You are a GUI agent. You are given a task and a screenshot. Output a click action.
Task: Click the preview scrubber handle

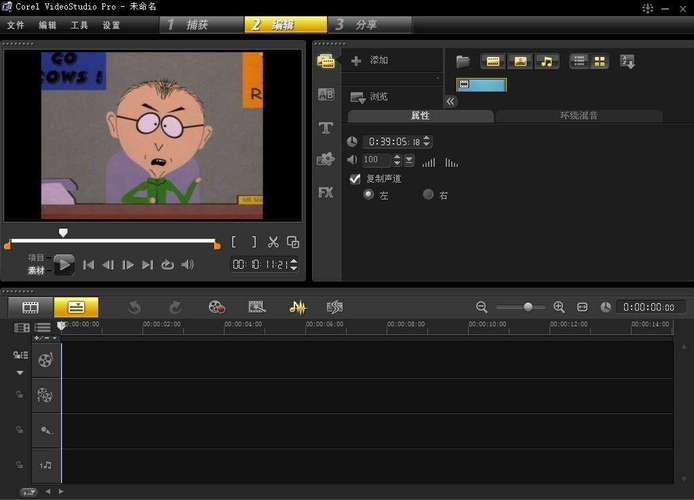[x=63, y=233]
